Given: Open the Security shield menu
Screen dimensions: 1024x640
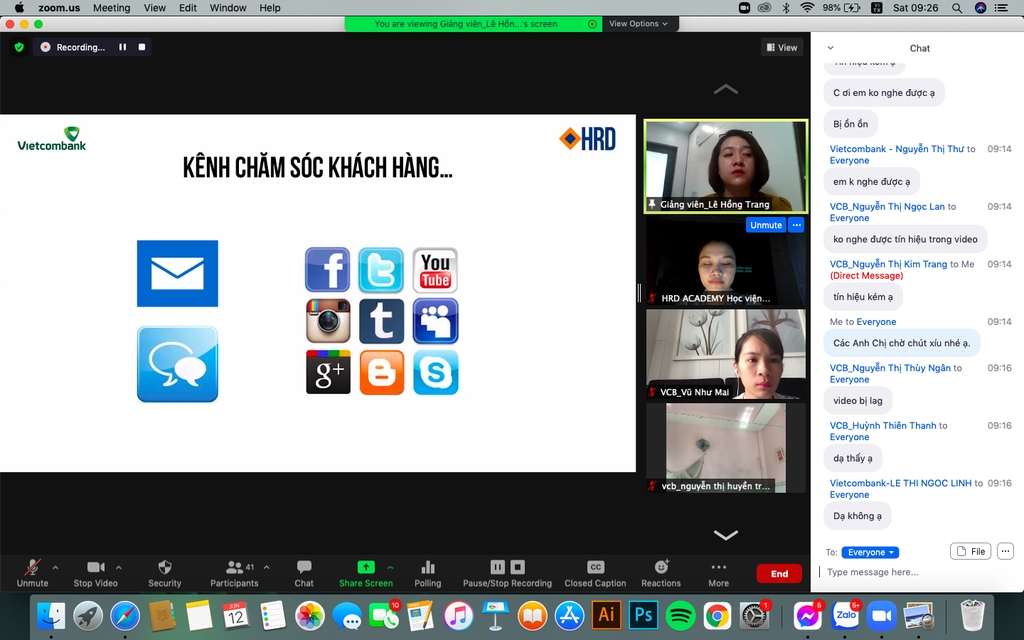Looking at the screenshot, I should (x=165, y=573).
